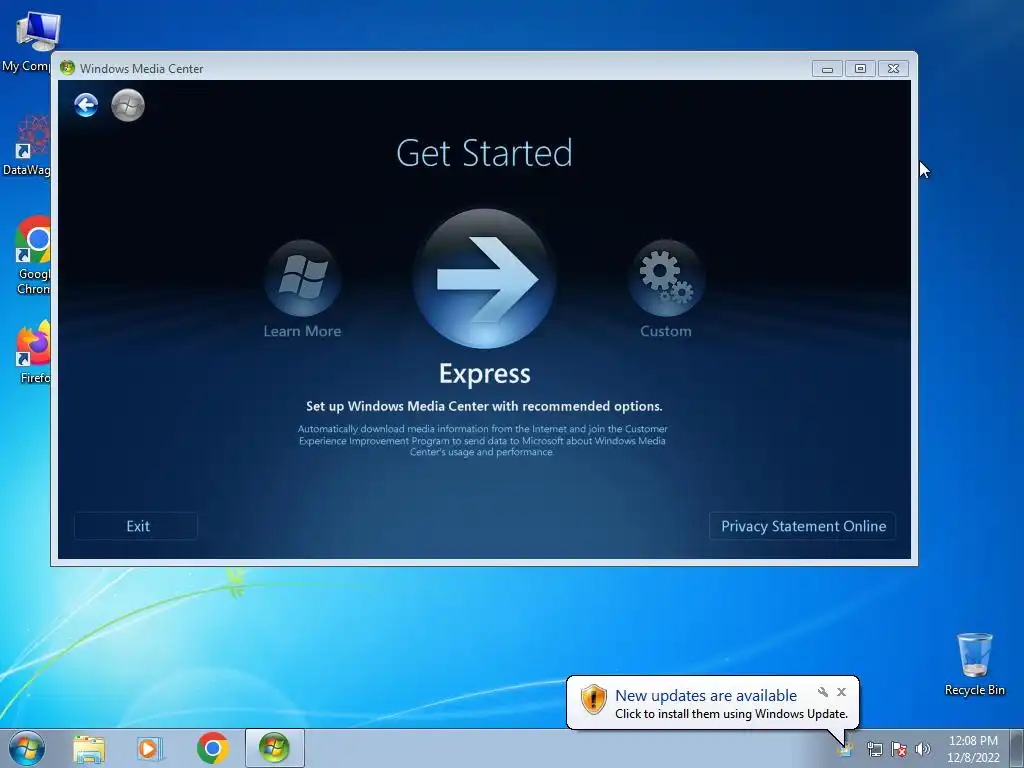Launch Windows Media Player from taskbar

tap(150, 749)
